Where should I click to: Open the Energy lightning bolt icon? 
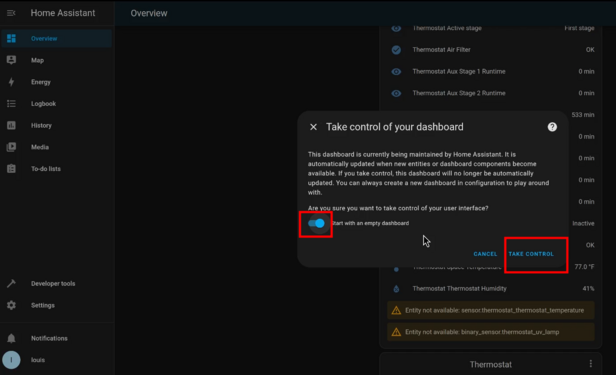(11, 82)
